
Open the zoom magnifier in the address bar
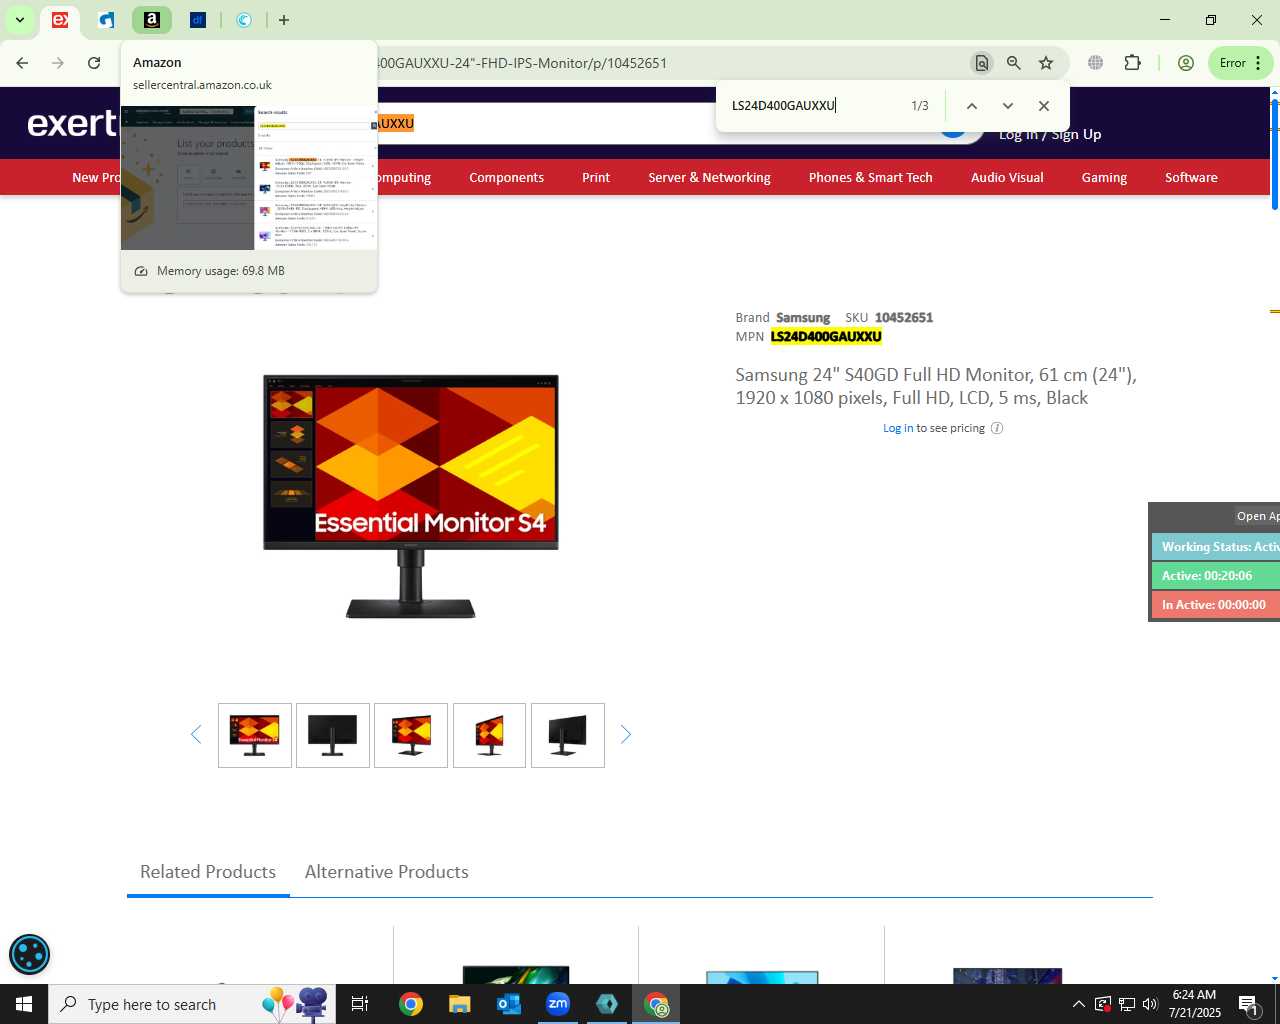pyautogui.click(x=1014, y=63)
